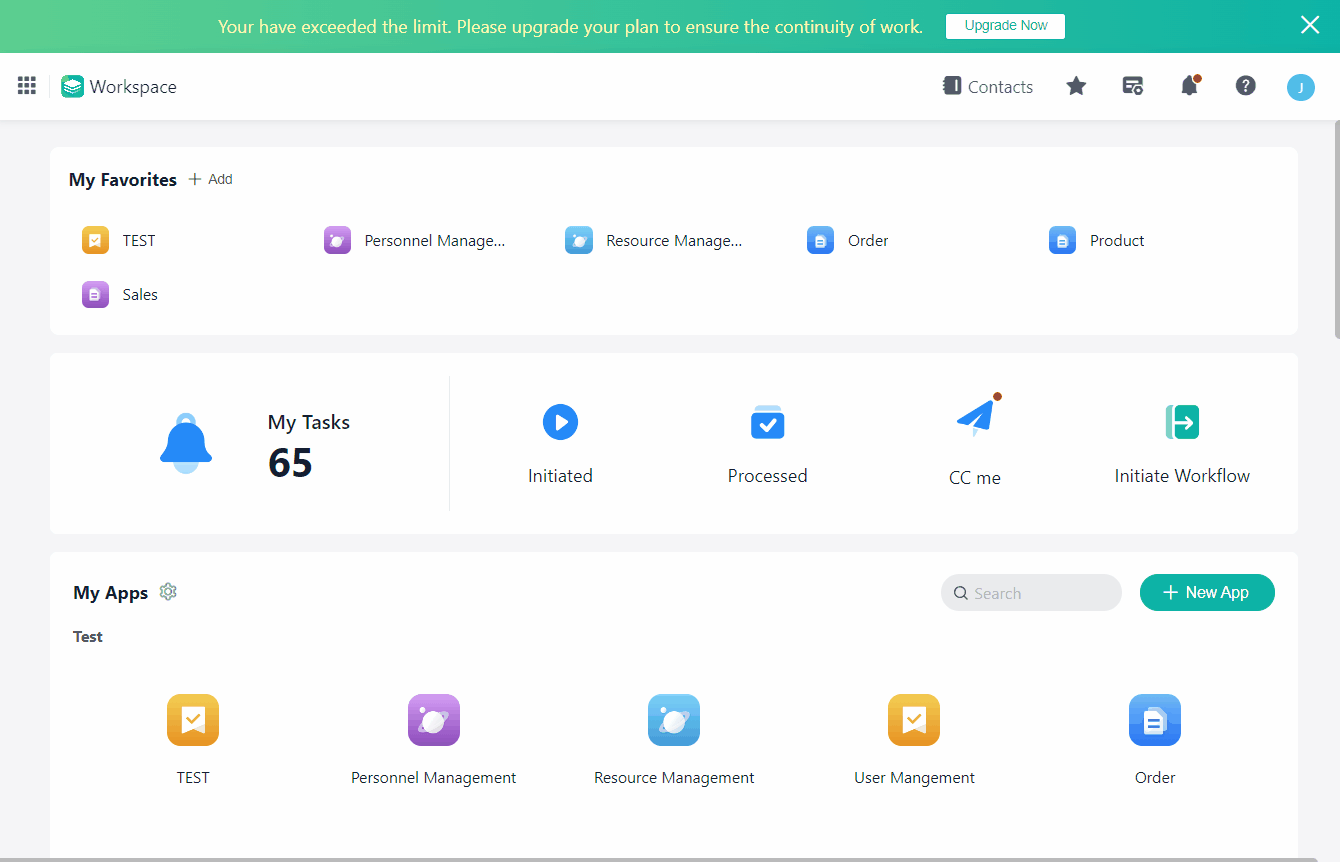
Task: Add a new favorite via Add
Action: click(211, 179)
